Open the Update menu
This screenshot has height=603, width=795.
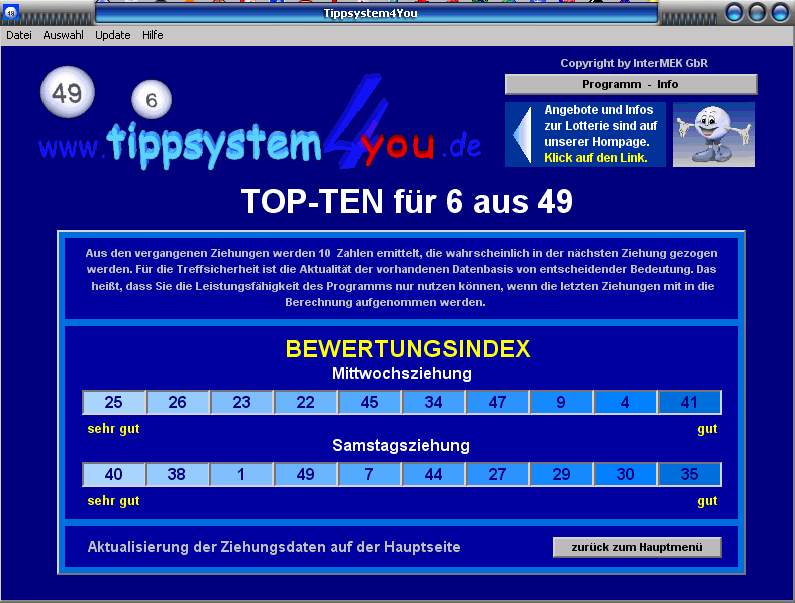click(x=113, y=35)
